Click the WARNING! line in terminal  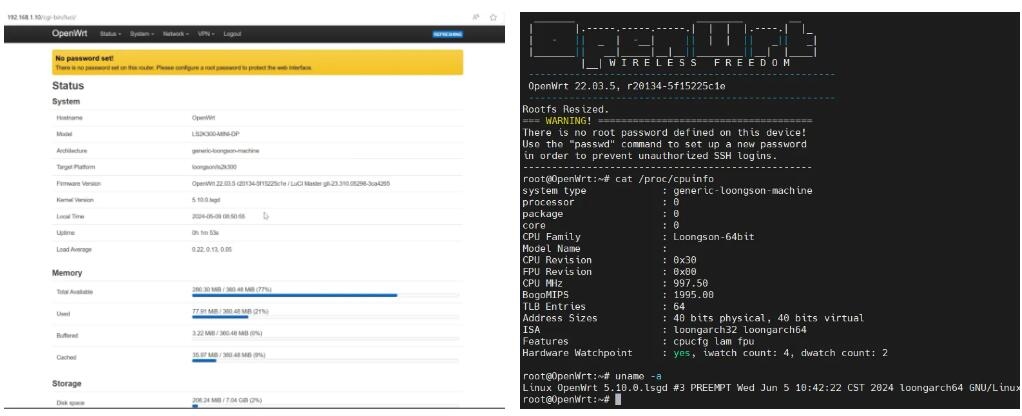(x=668, y=121)
